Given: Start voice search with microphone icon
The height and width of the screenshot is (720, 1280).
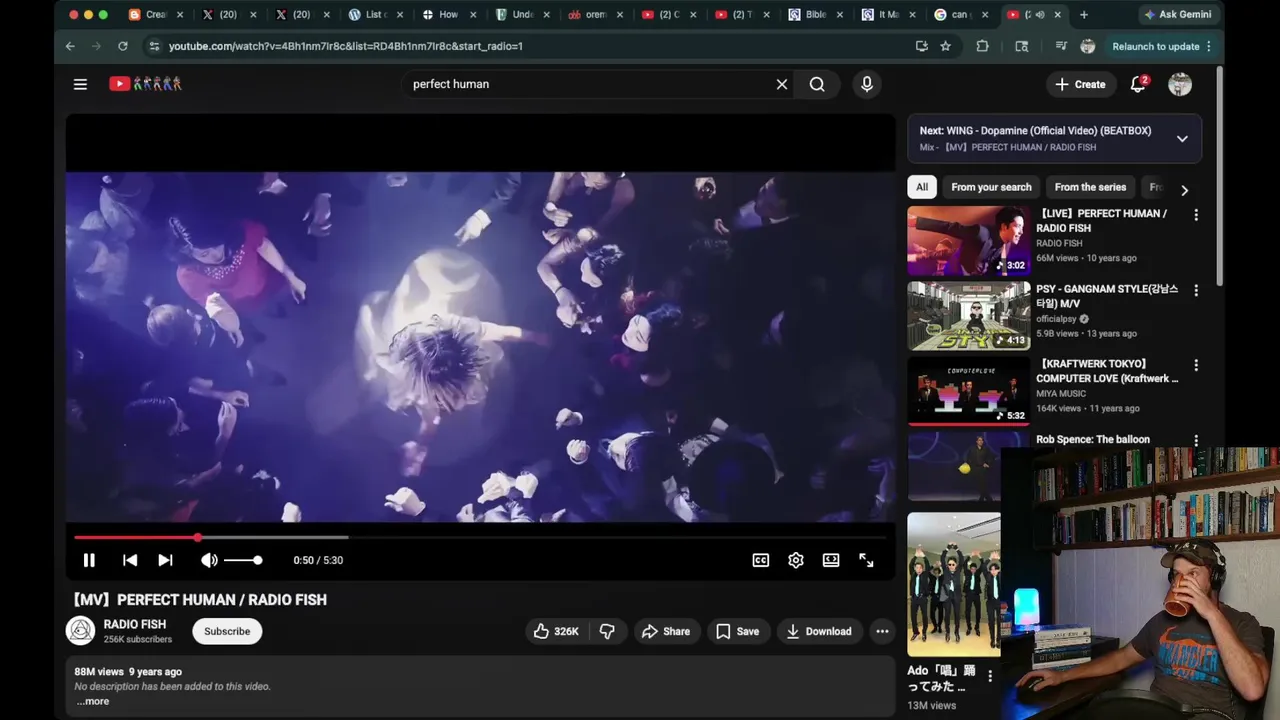Looking at the screenshot, I should pos(867,84).
